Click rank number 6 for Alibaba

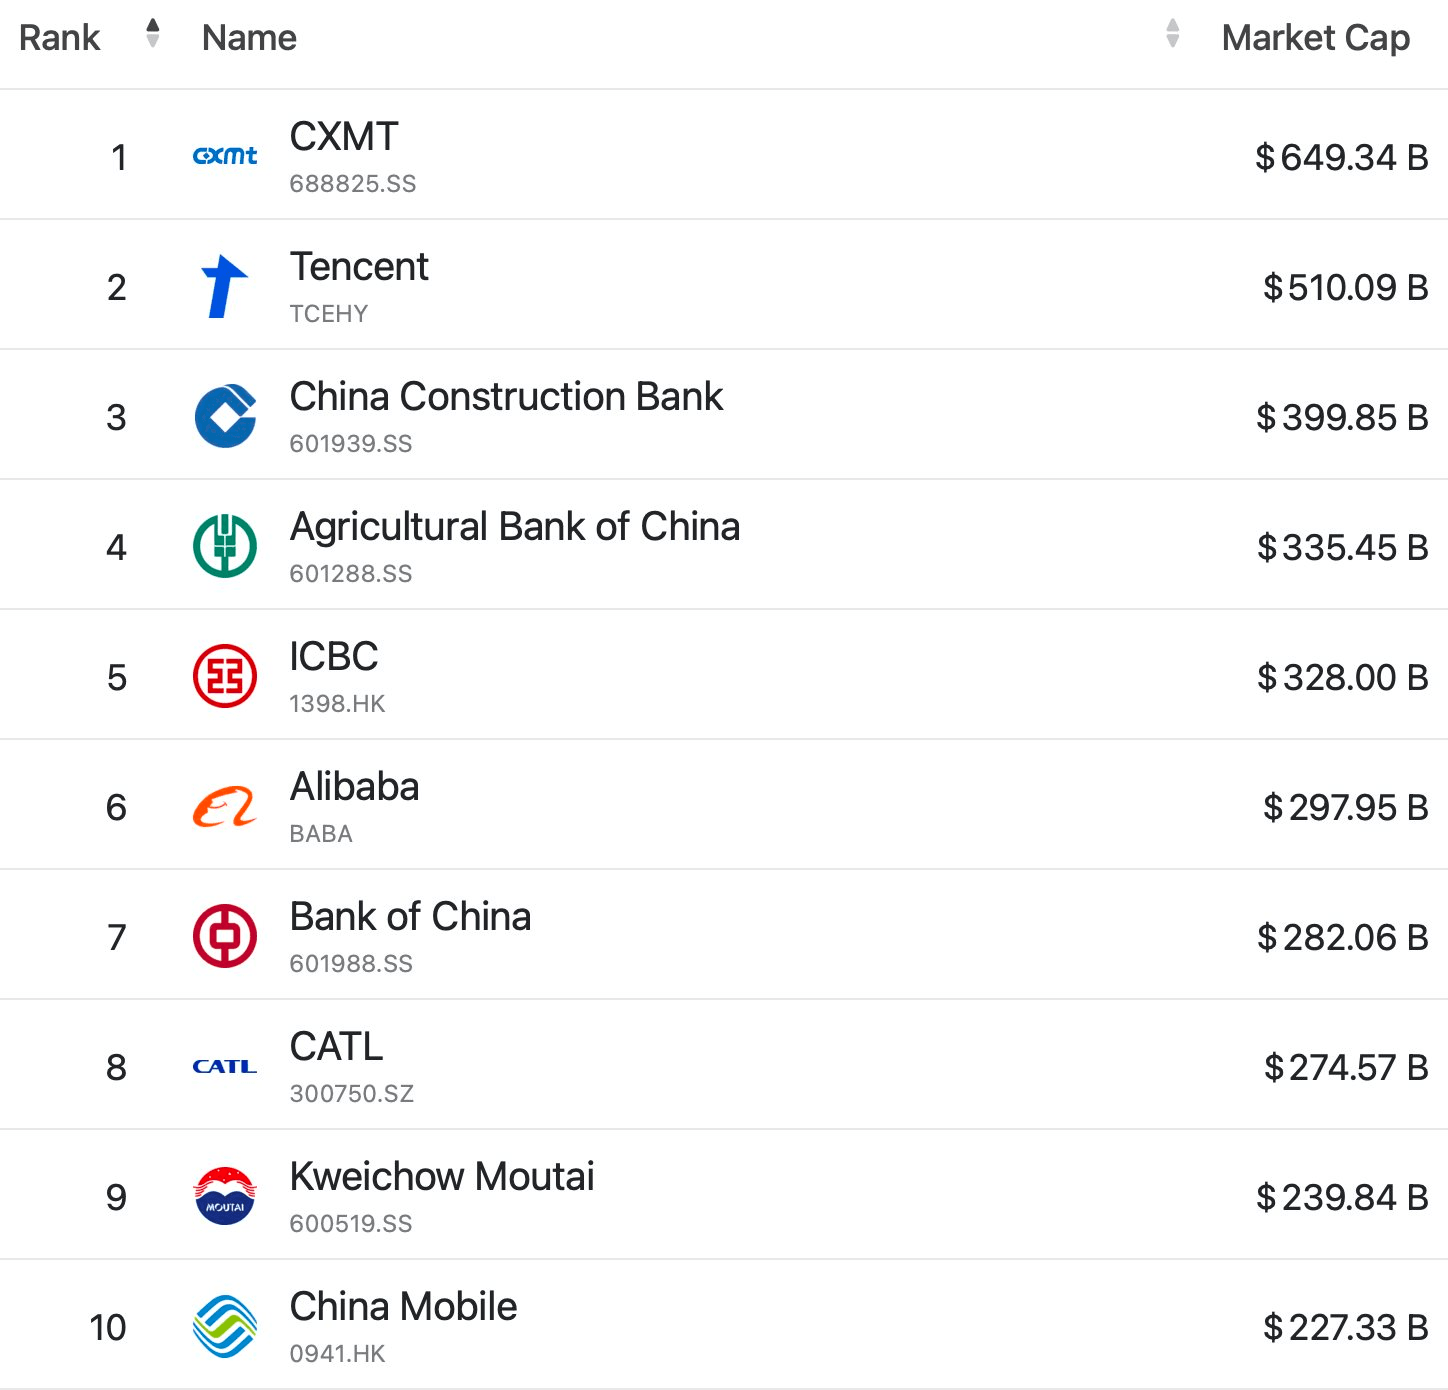click(117, 807)
